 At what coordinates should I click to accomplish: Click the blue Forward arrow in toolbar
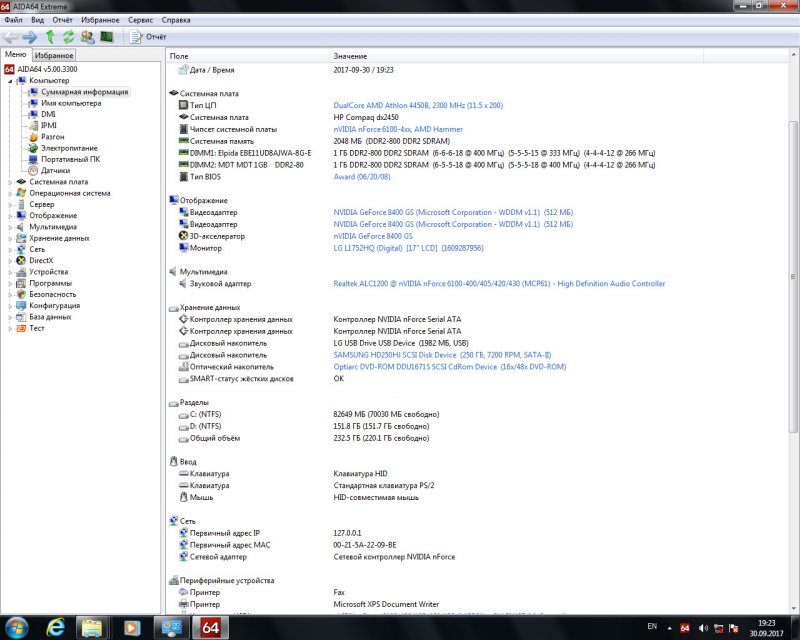29,37
